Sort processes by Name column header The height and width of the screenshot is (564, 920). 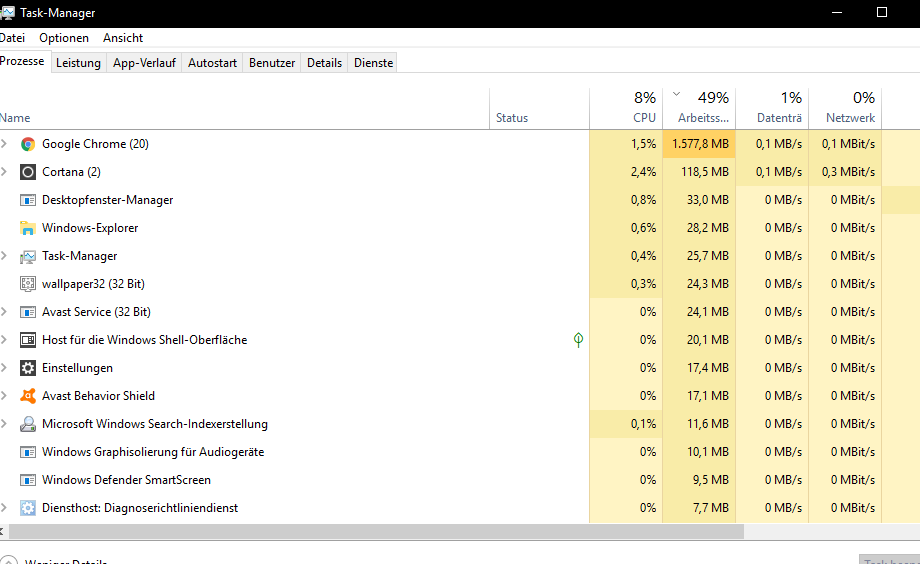click(x=244, y=109)
